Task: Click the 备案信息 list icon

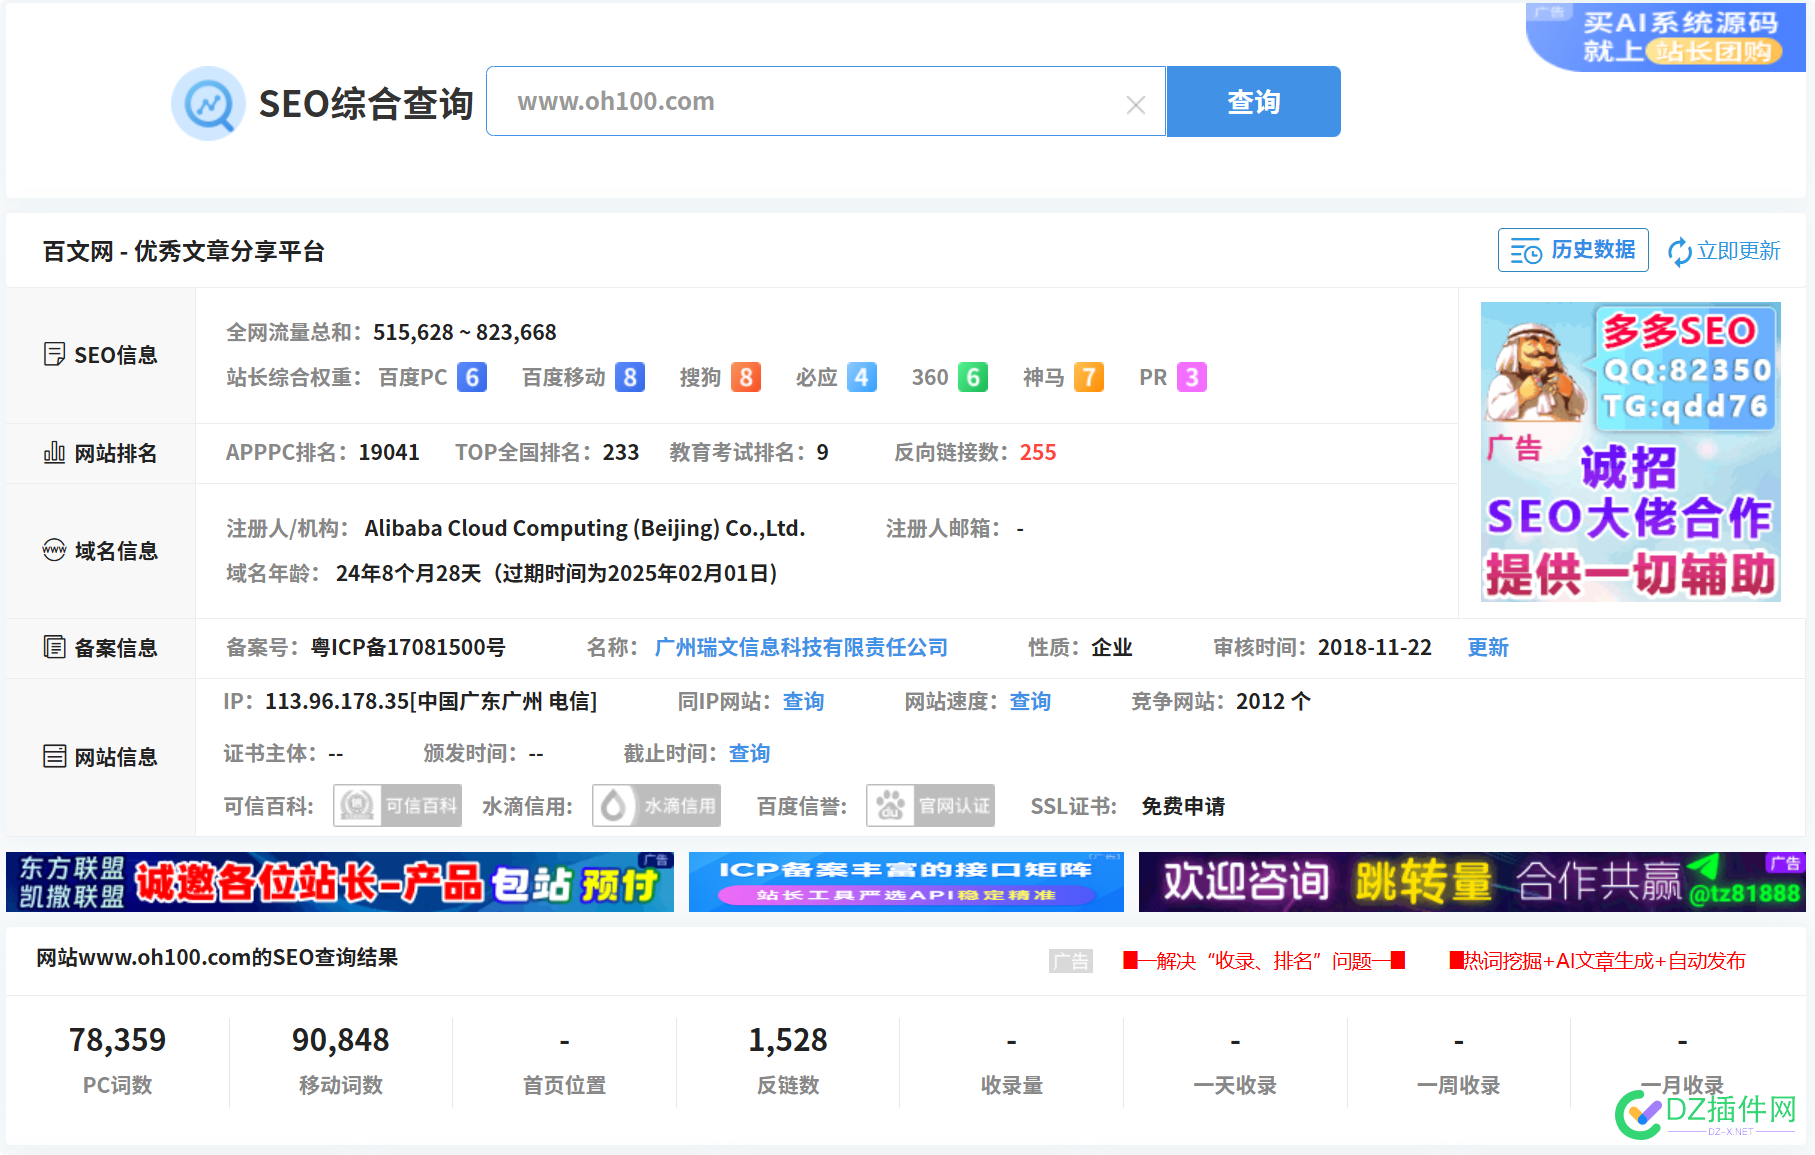Action: [x=54, y=647]
